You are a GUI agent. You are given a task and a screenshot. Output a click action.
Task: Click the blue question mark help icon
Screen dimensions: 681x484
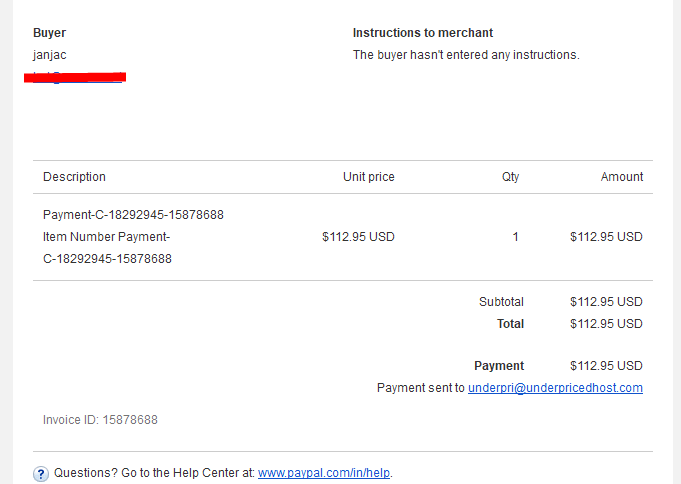[41, 474]
